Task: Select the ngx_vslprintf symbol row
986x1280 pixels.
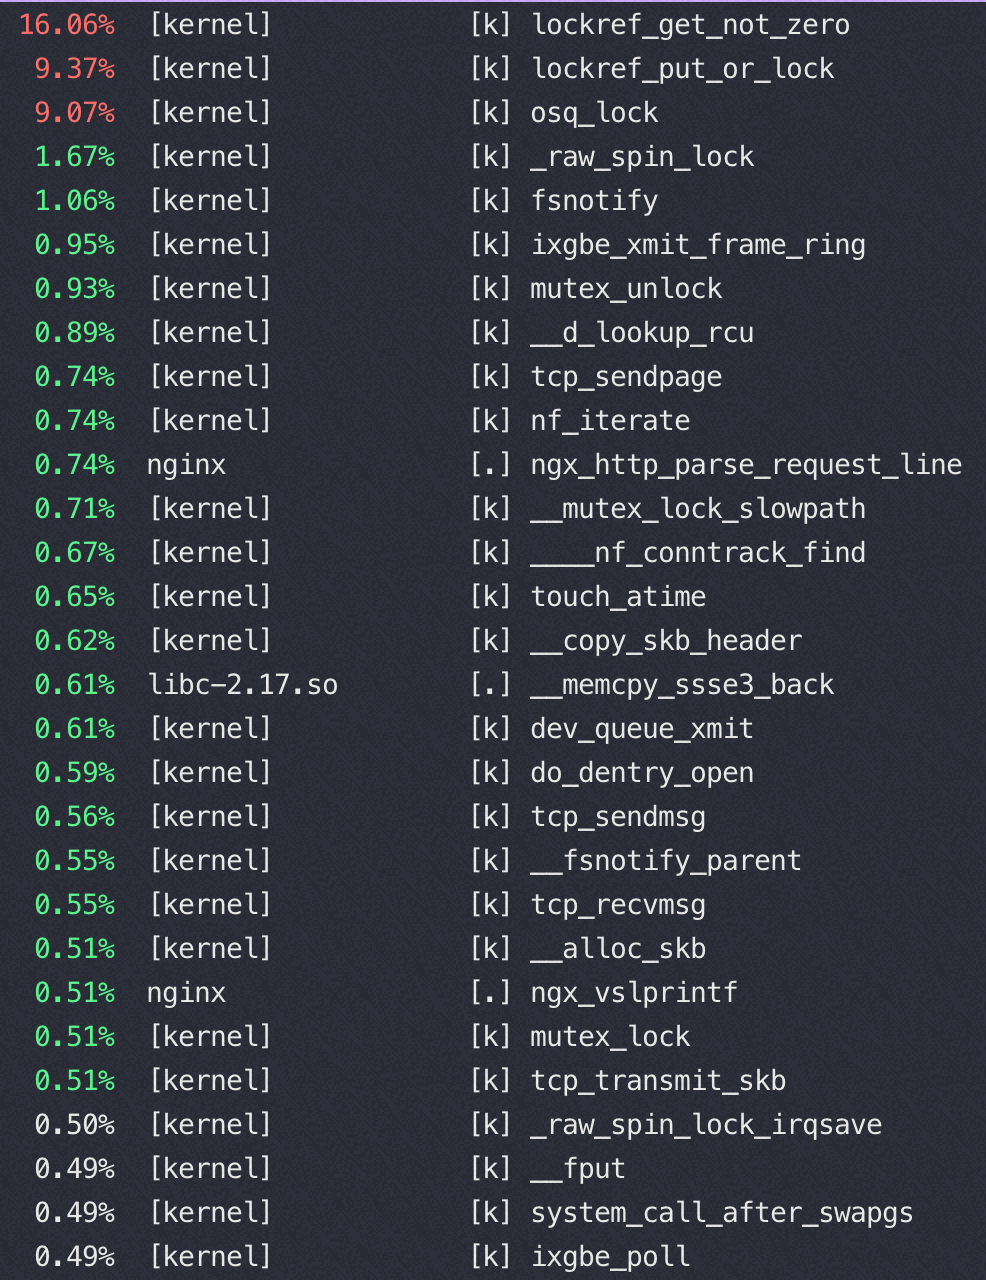Action: click(x=493, y=992)
